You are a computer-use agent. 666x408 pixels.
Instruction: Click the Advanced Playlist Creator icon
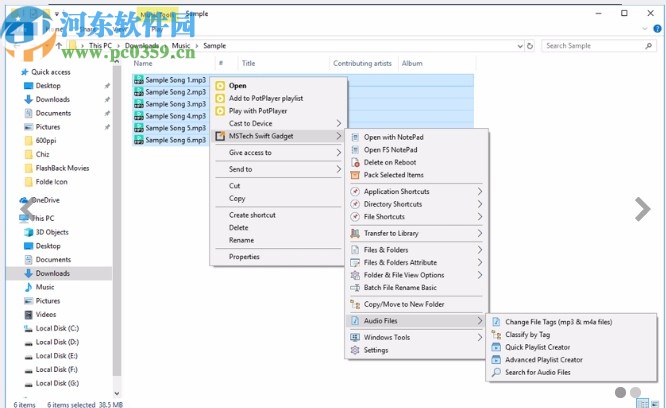(496, 360)
